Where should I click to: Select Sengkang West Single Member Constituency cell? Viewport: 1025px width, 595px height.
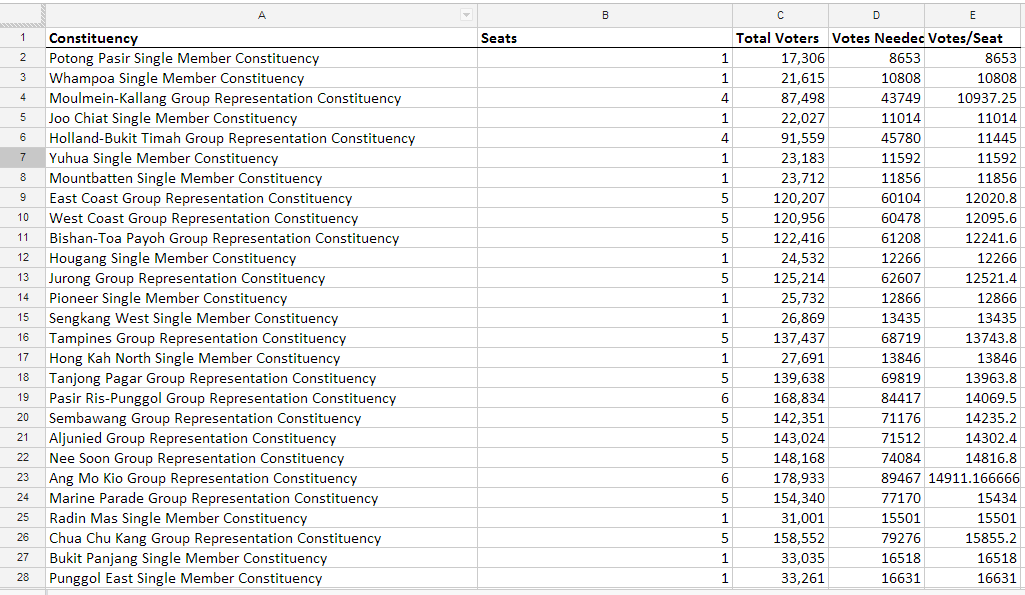[x=261, y=318]
